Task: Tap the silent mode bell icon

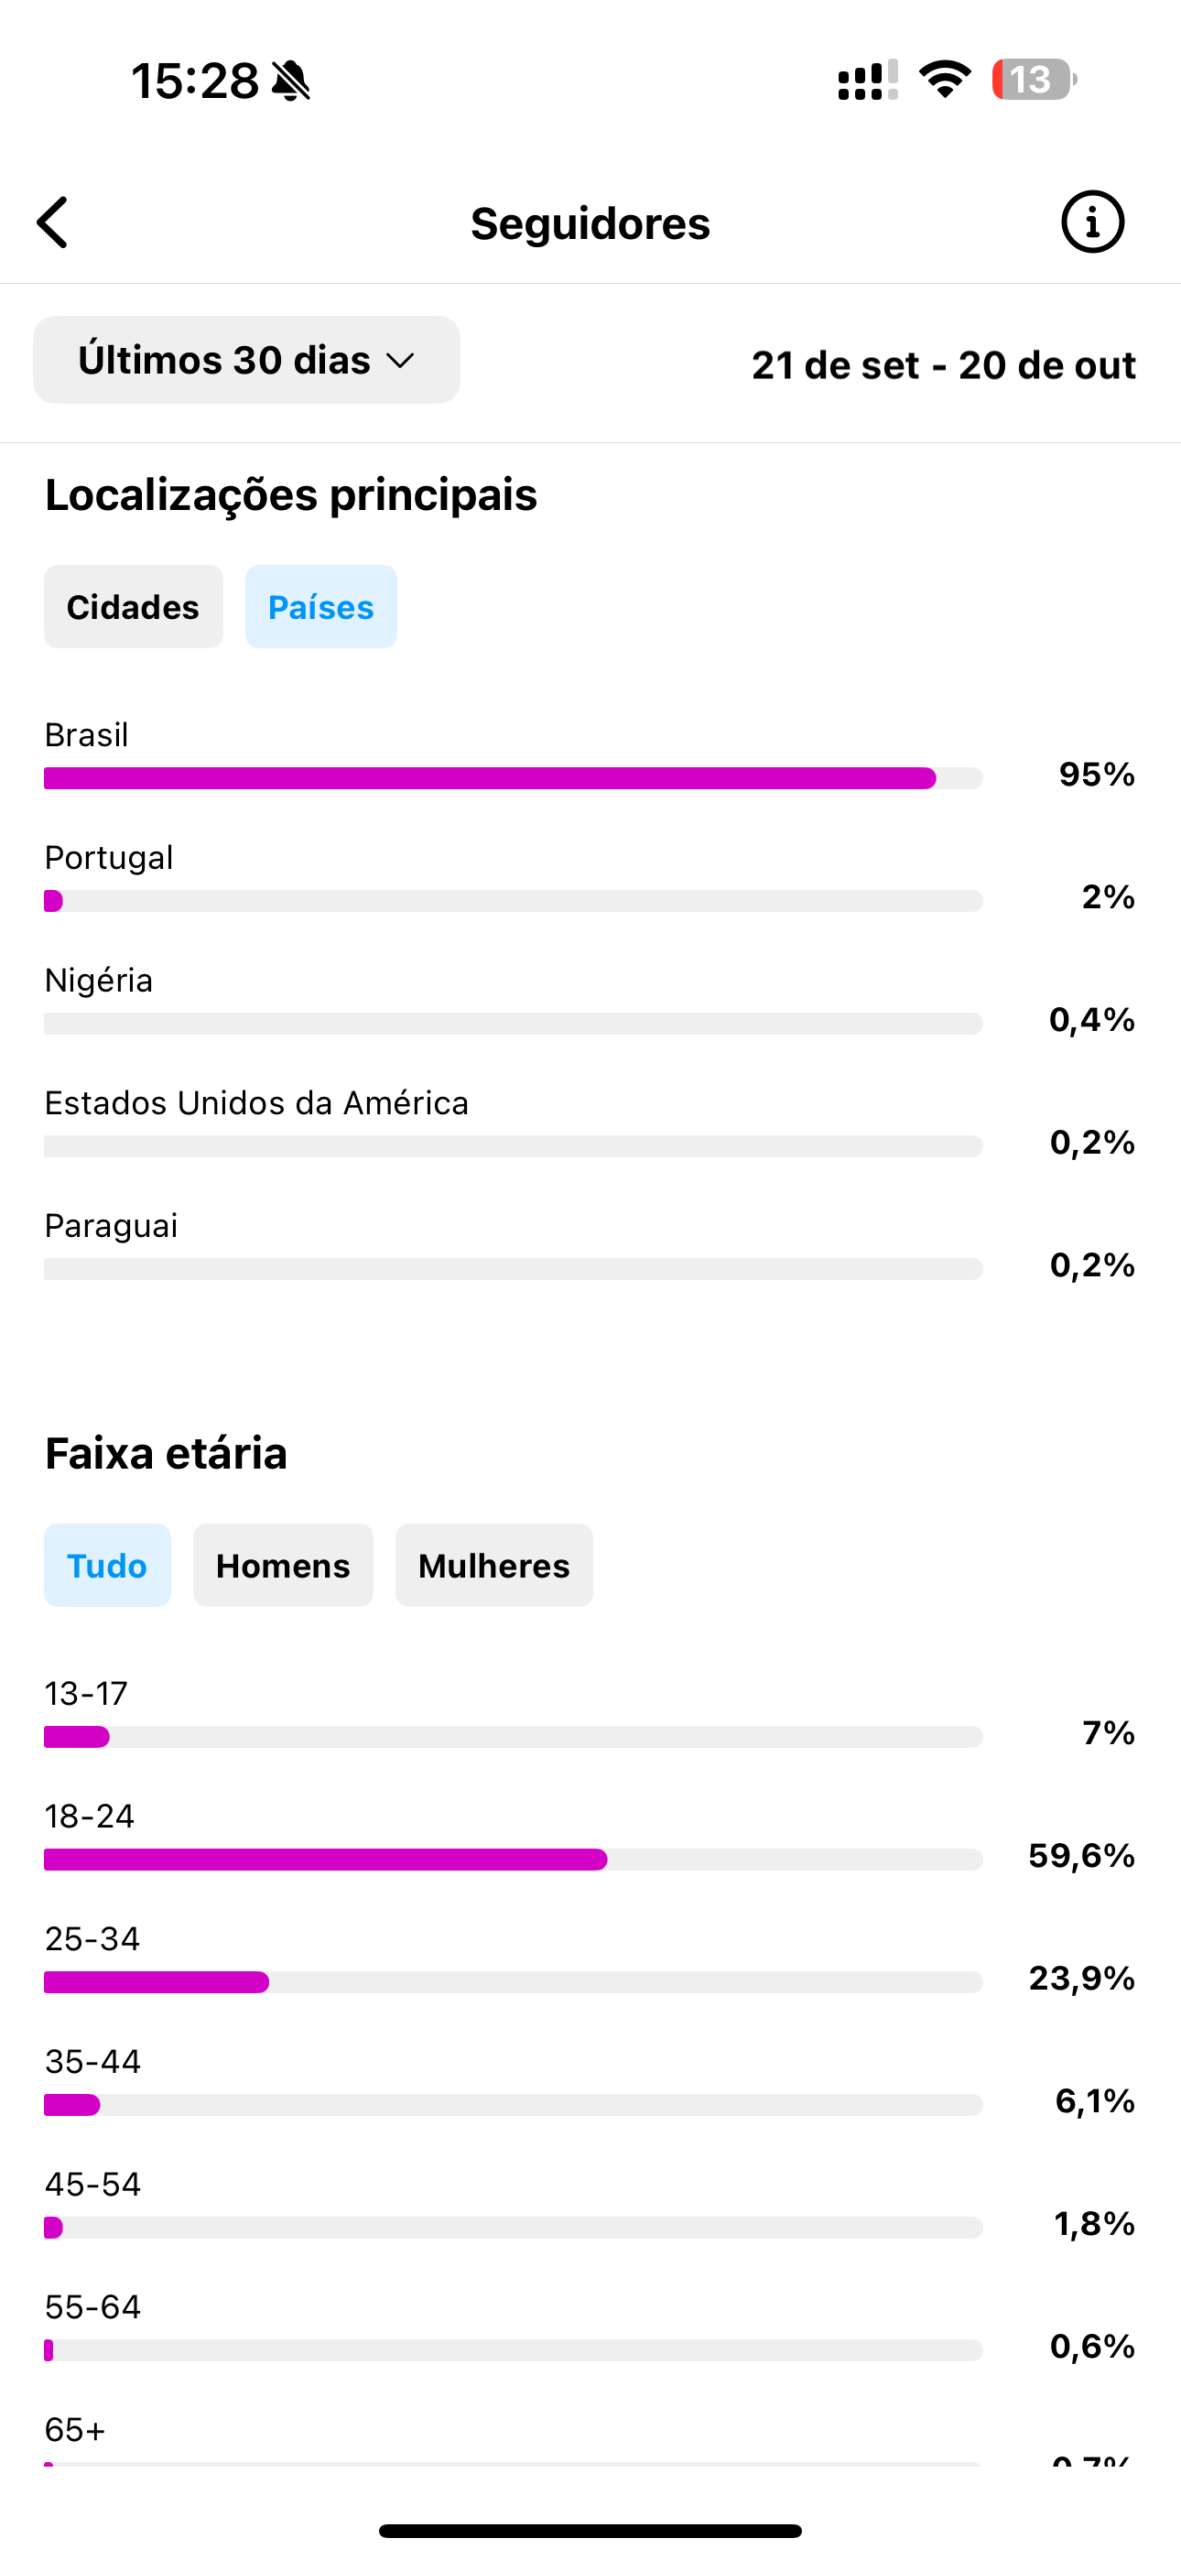Action: (x=291, y=81)
